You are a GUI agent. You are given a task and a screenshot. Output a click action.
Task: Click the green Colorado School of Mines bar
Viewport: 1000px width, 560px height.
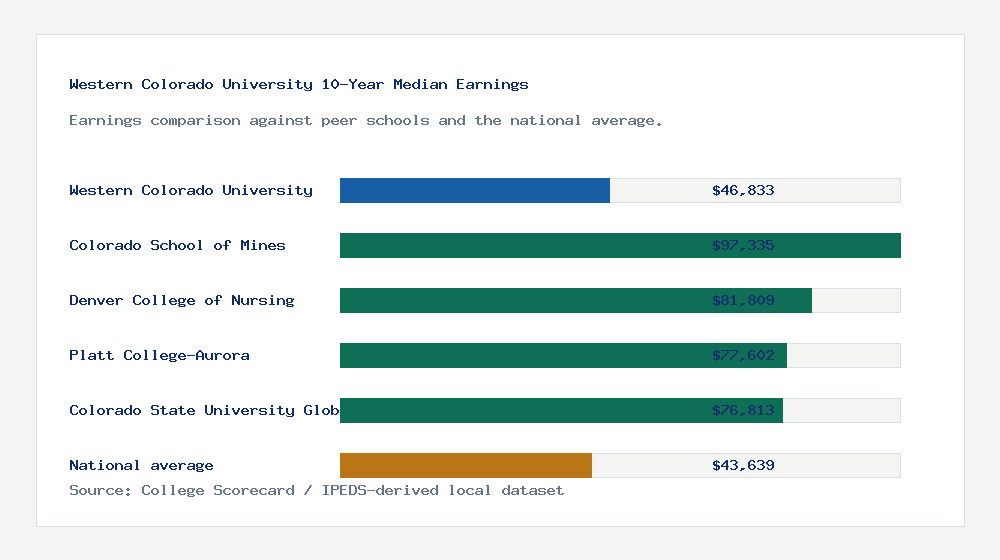click(x=620, y=246)
